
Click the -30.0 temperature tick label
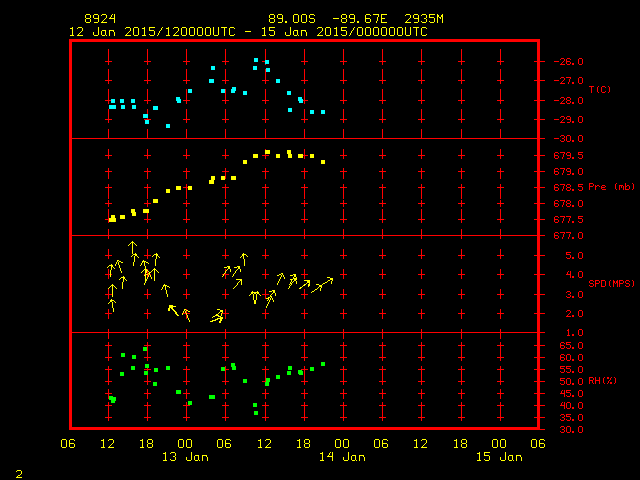tap(568, 139)
